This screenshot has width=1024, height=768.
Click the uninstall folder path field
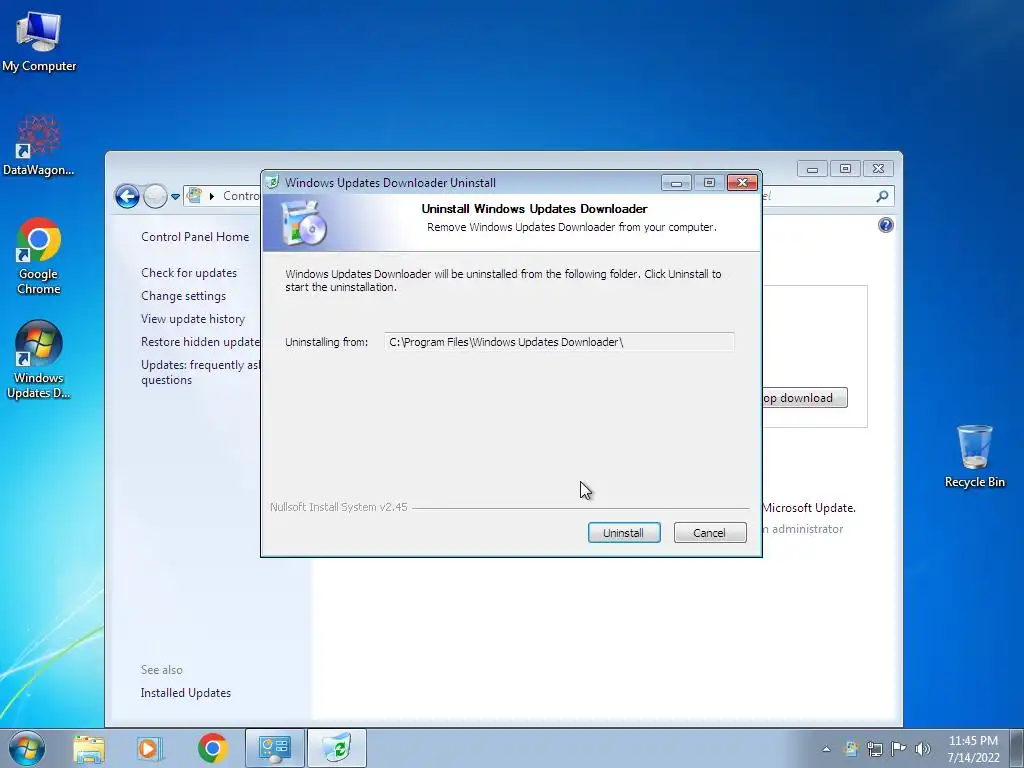[x=559, y=342]
